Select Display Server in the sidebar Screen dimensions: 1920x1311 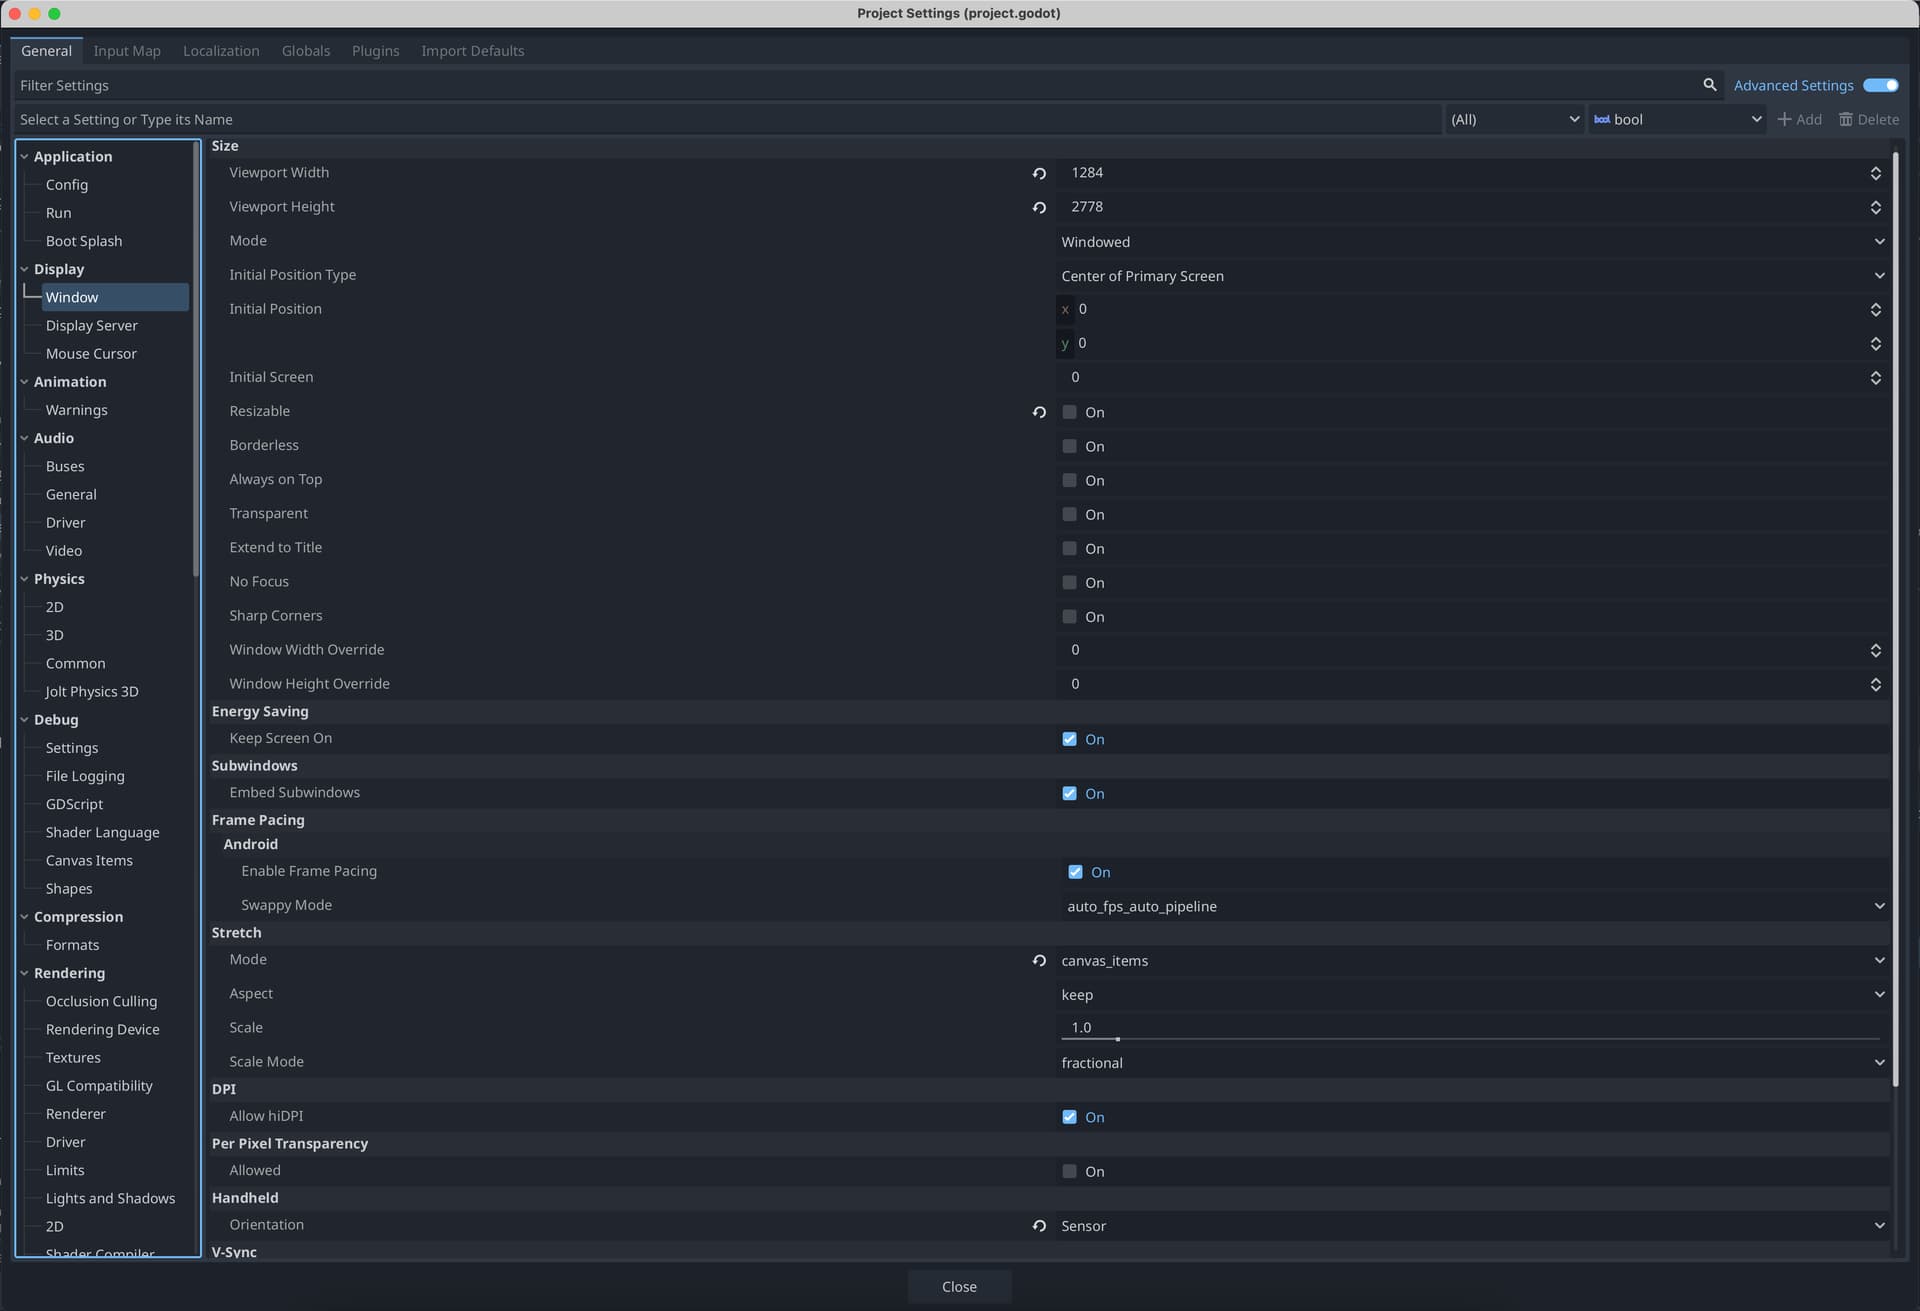91,326
